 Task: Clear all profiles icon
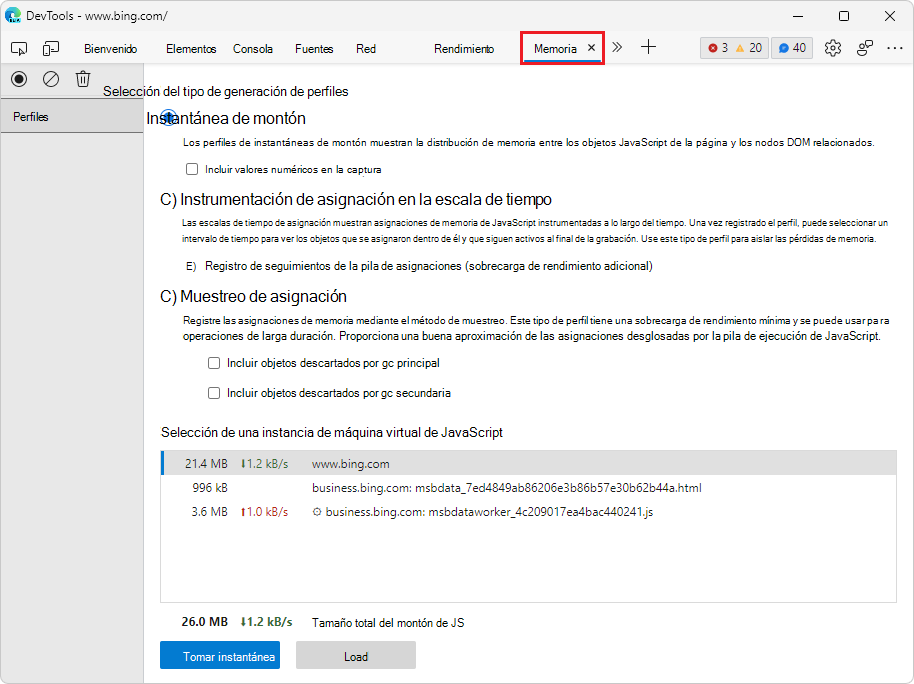pos(51,79)
